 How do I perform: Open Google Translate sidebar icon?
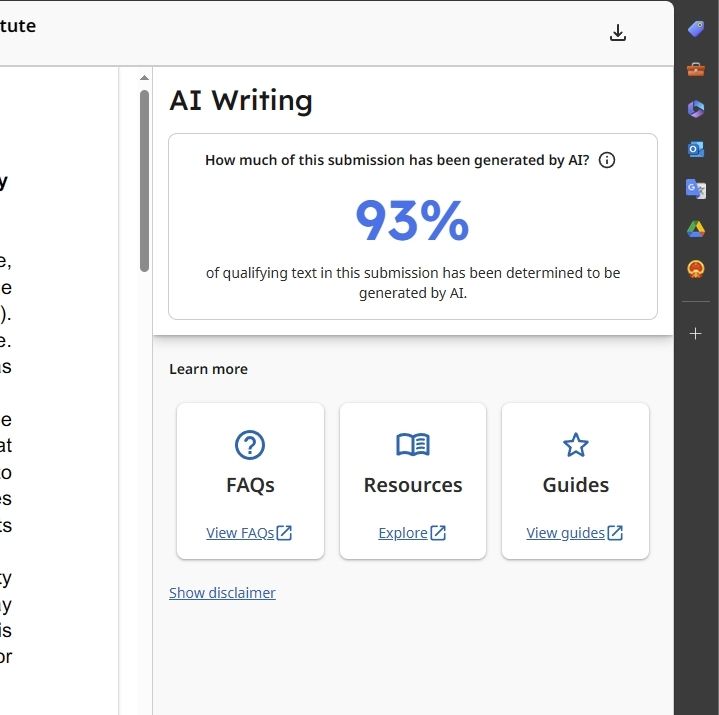[x=696, y=189]
